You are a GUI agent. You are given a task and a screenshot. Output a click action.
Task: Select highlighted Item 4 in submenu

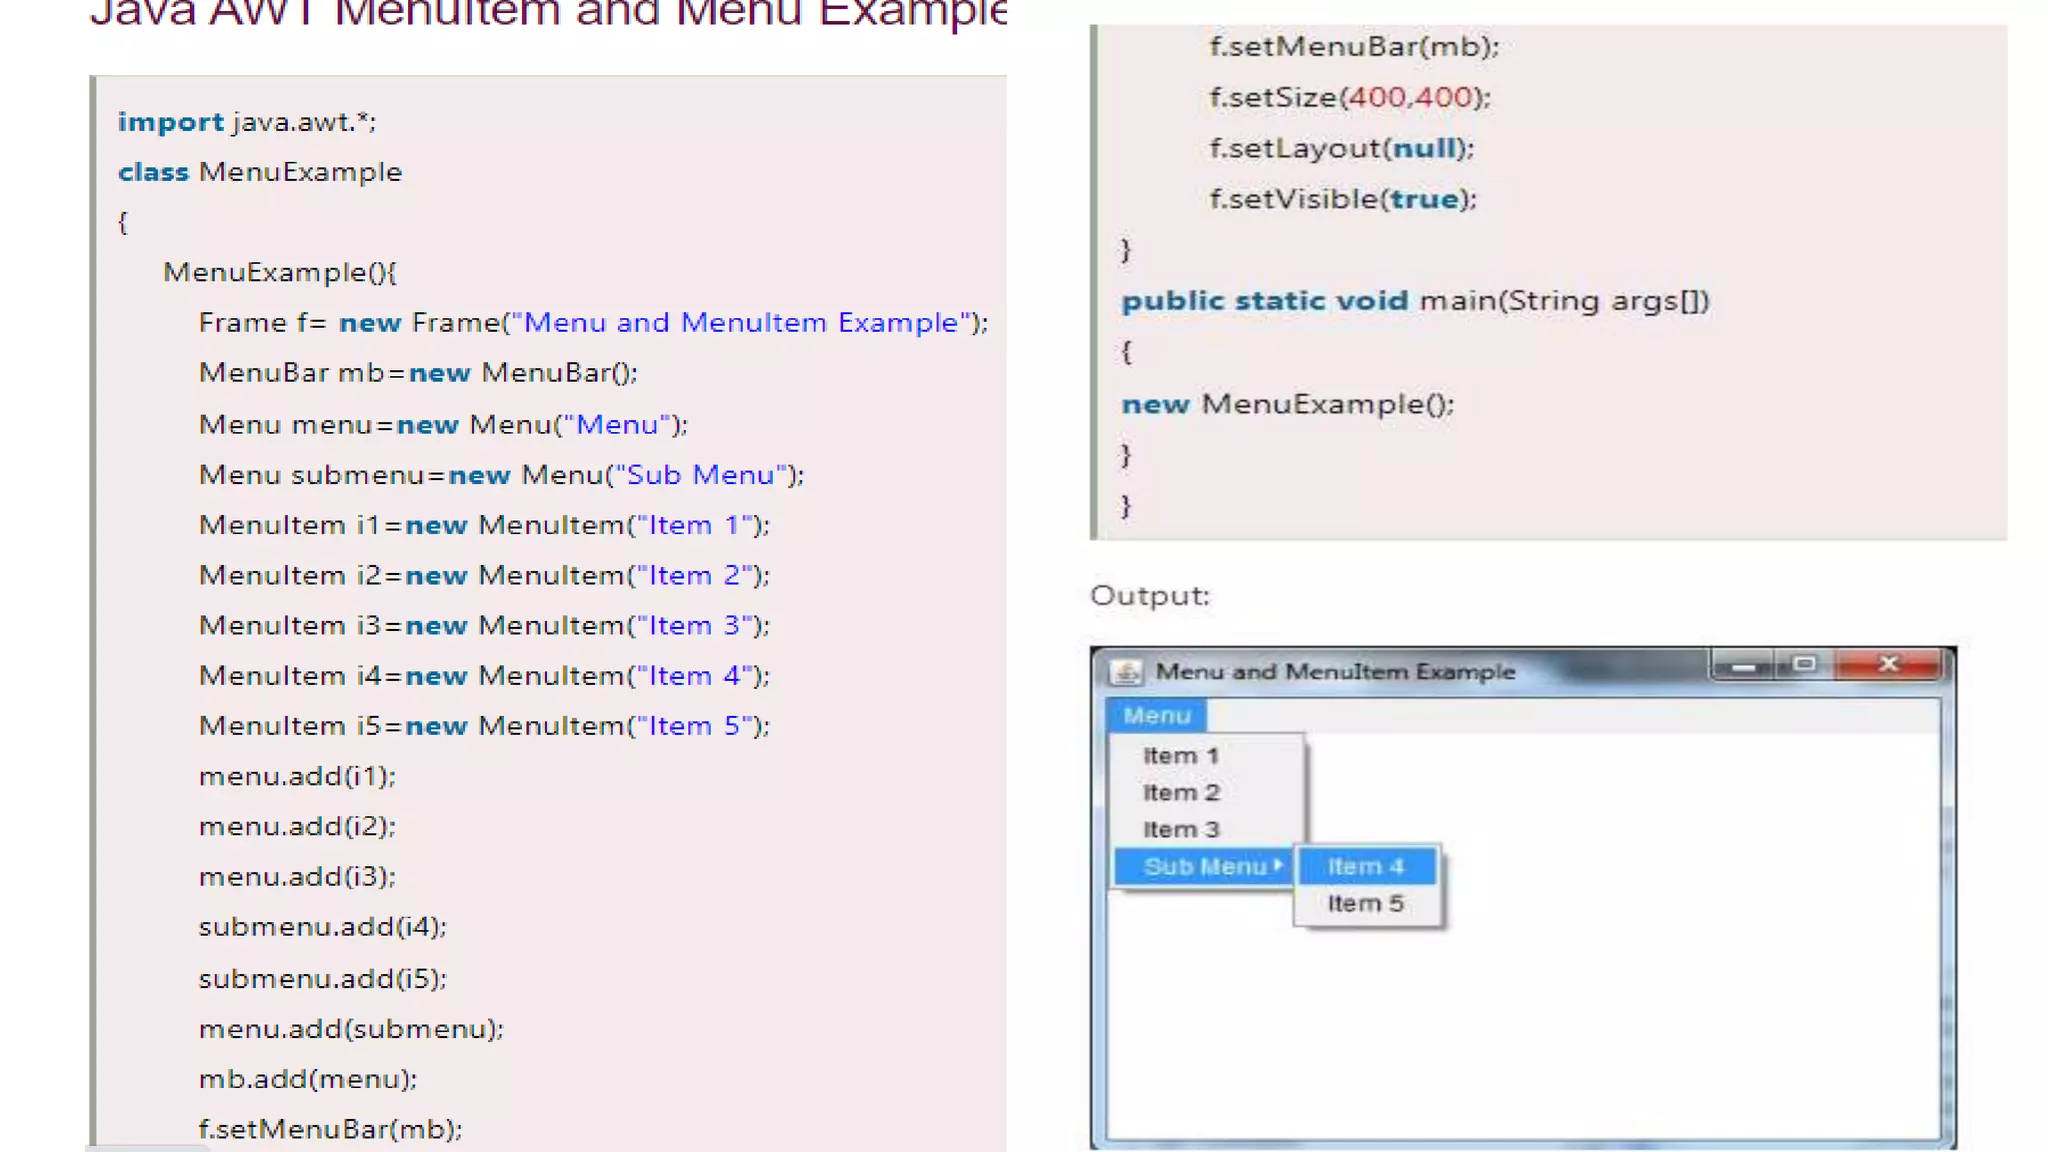point(1365,867)
